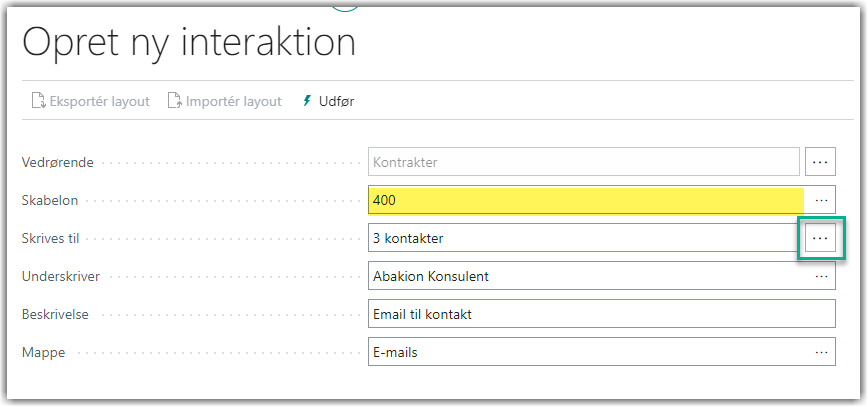Click the Beskrivelse field Email til kontakt
The width and height of the screenshot is (868, 407).
[602, 314]
